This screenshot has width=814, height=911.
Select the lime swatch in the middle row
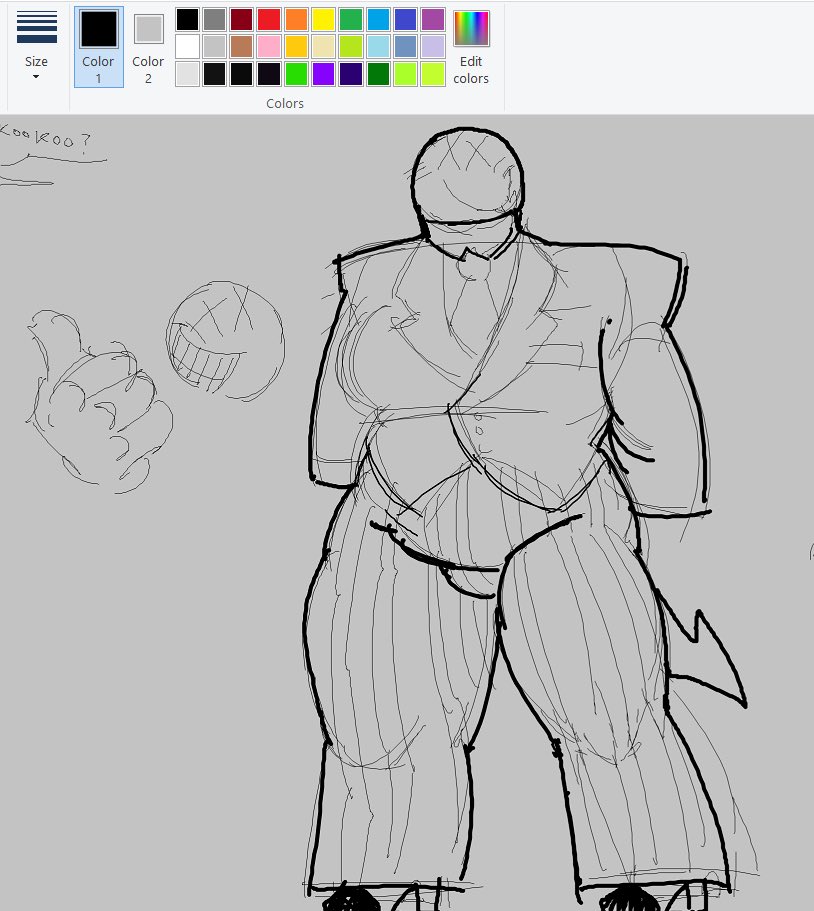click(351, 46)
